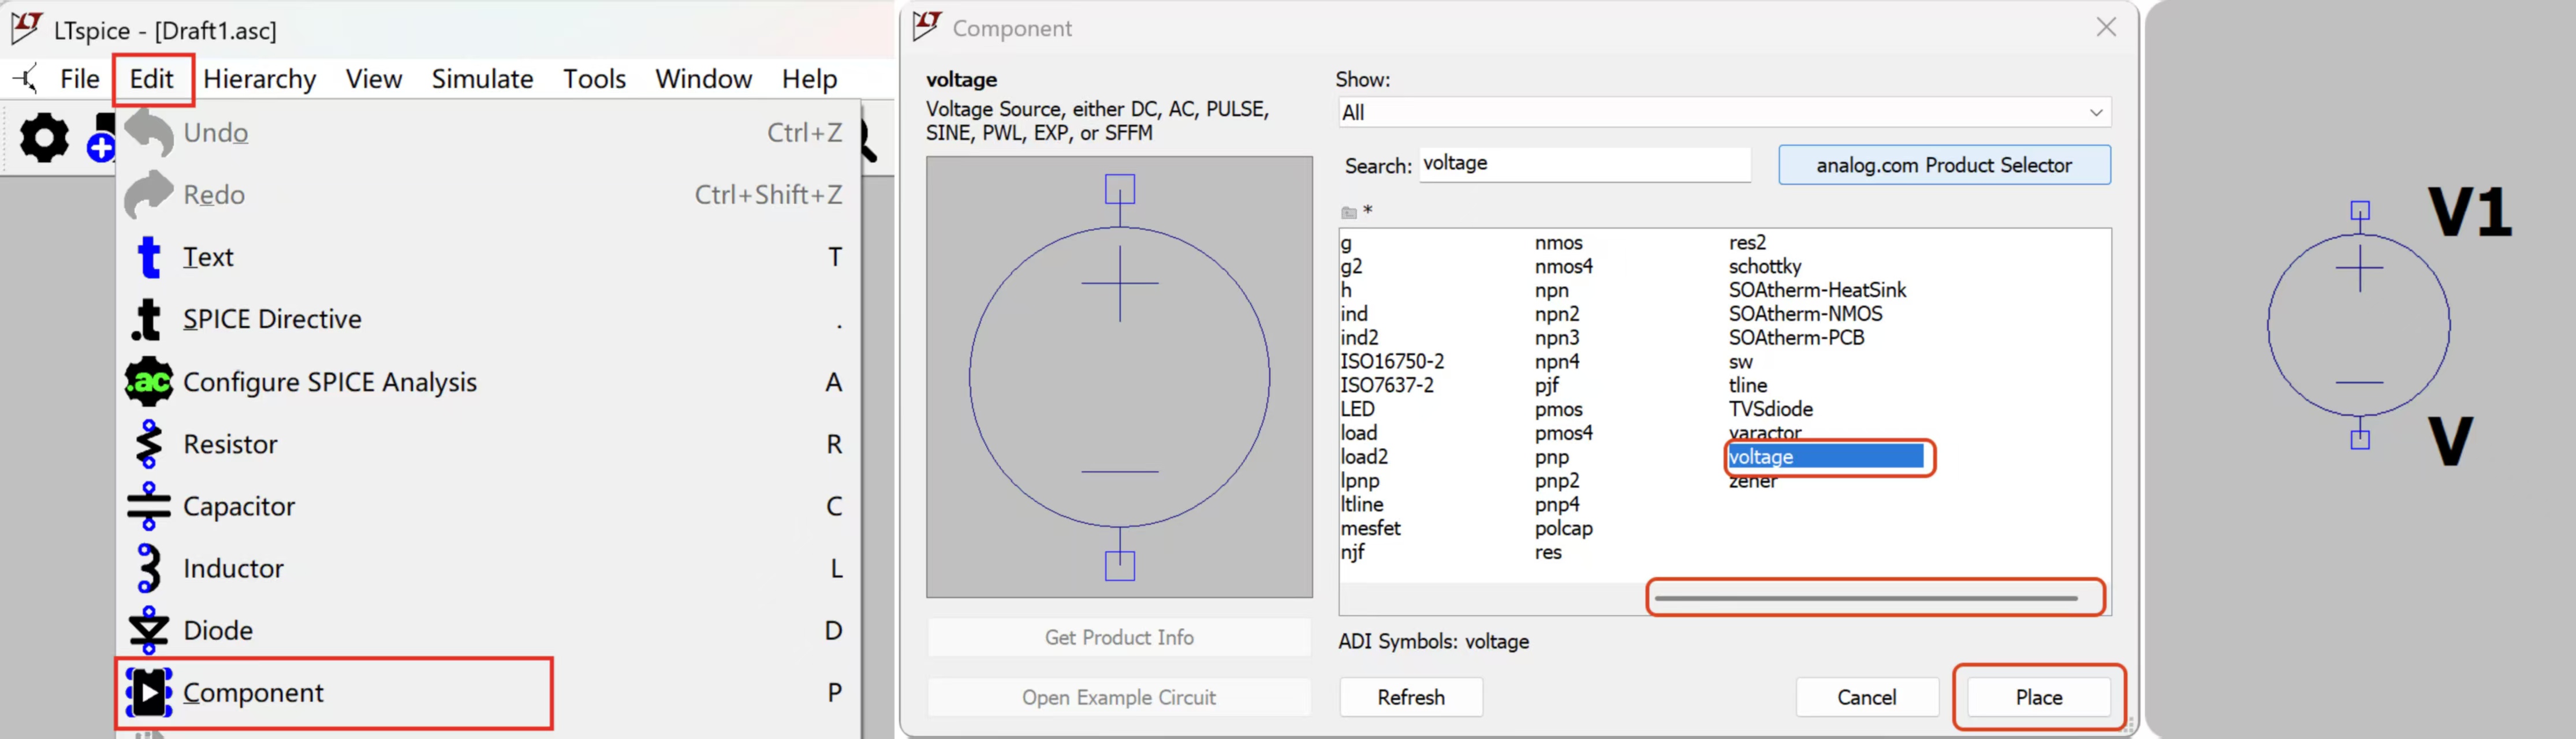Choose Configure SPICE Analysis menu entry

coord(489,381)
